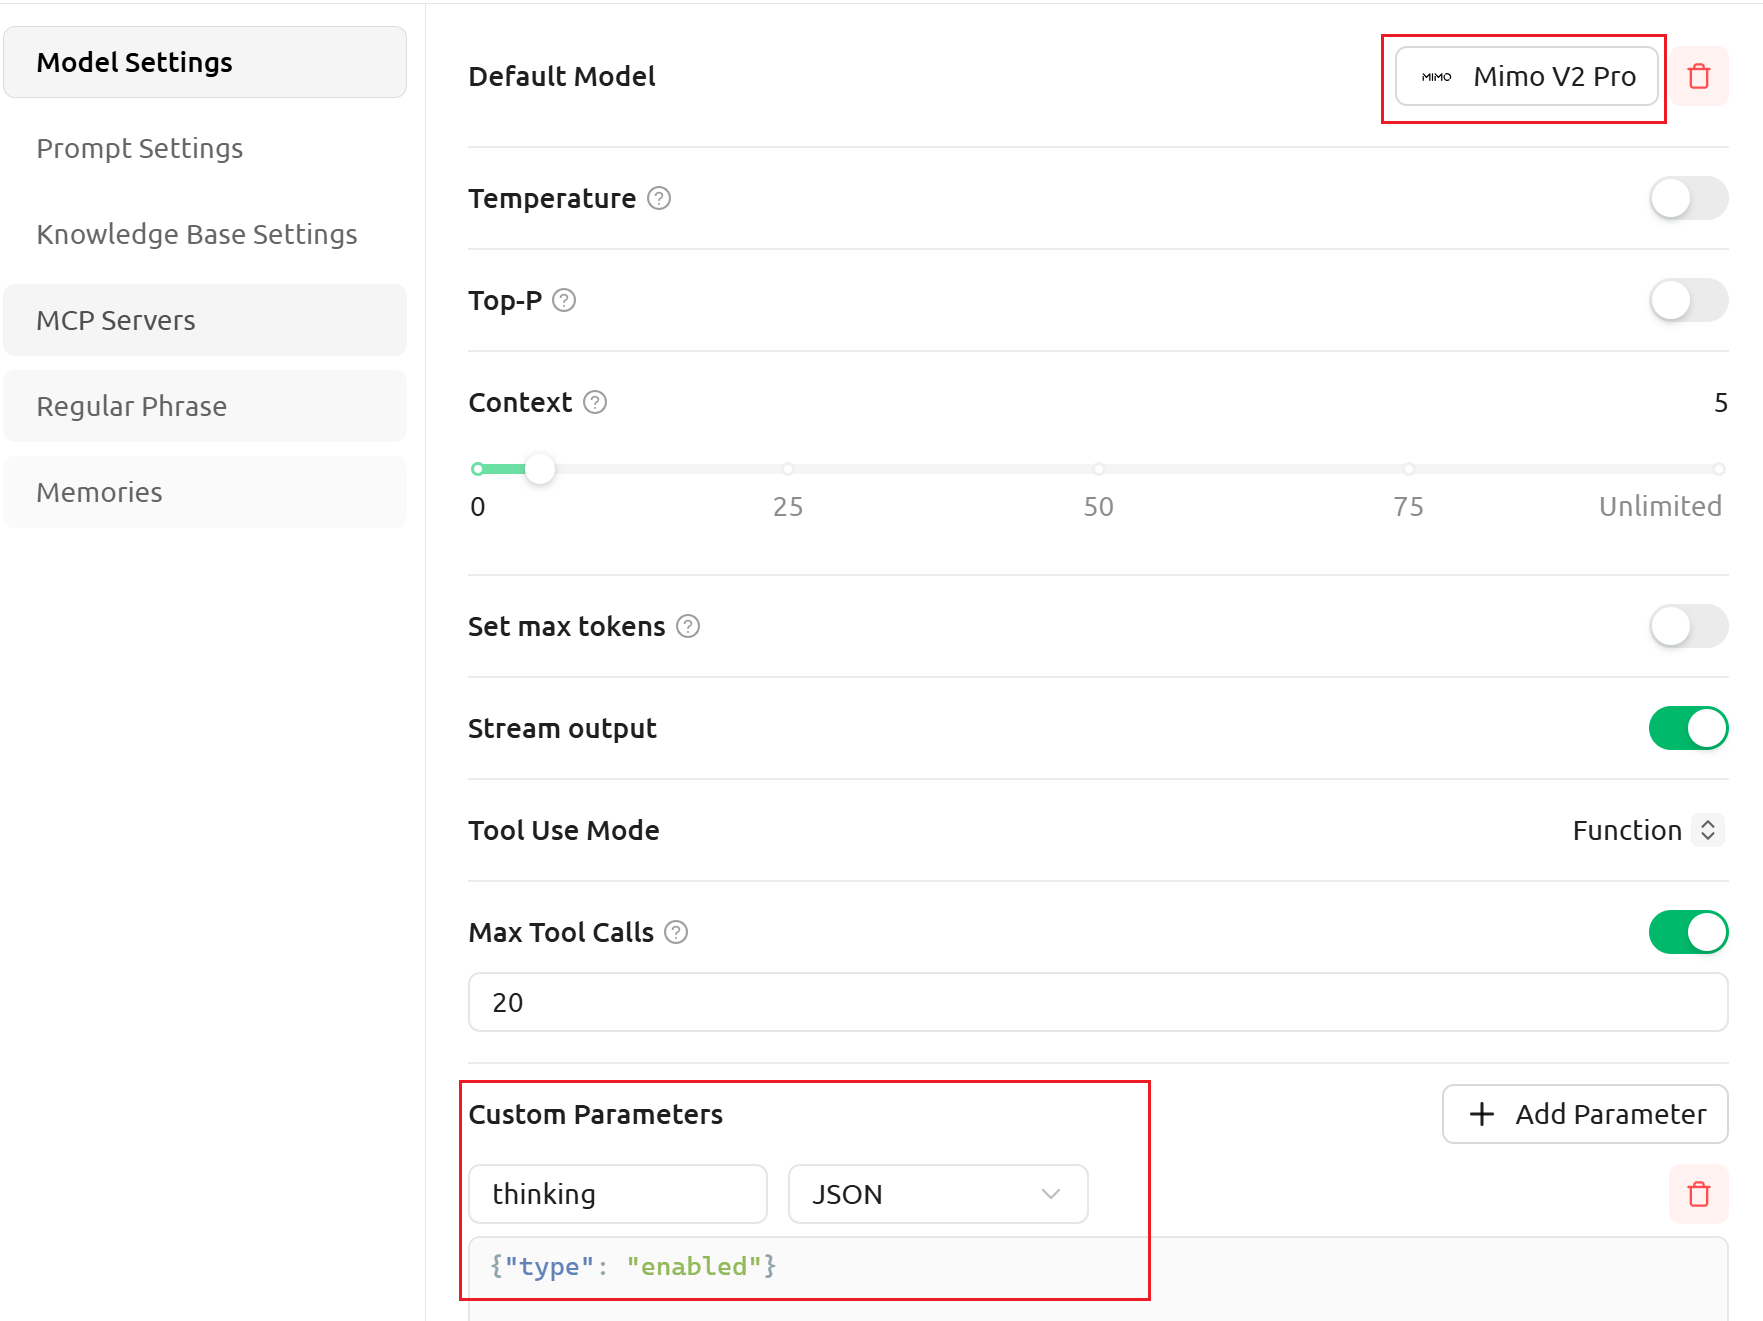Viewport: 1763px width, 1321px height.
Task: Click the Tool Use Mode label
Action: point(564,830)
